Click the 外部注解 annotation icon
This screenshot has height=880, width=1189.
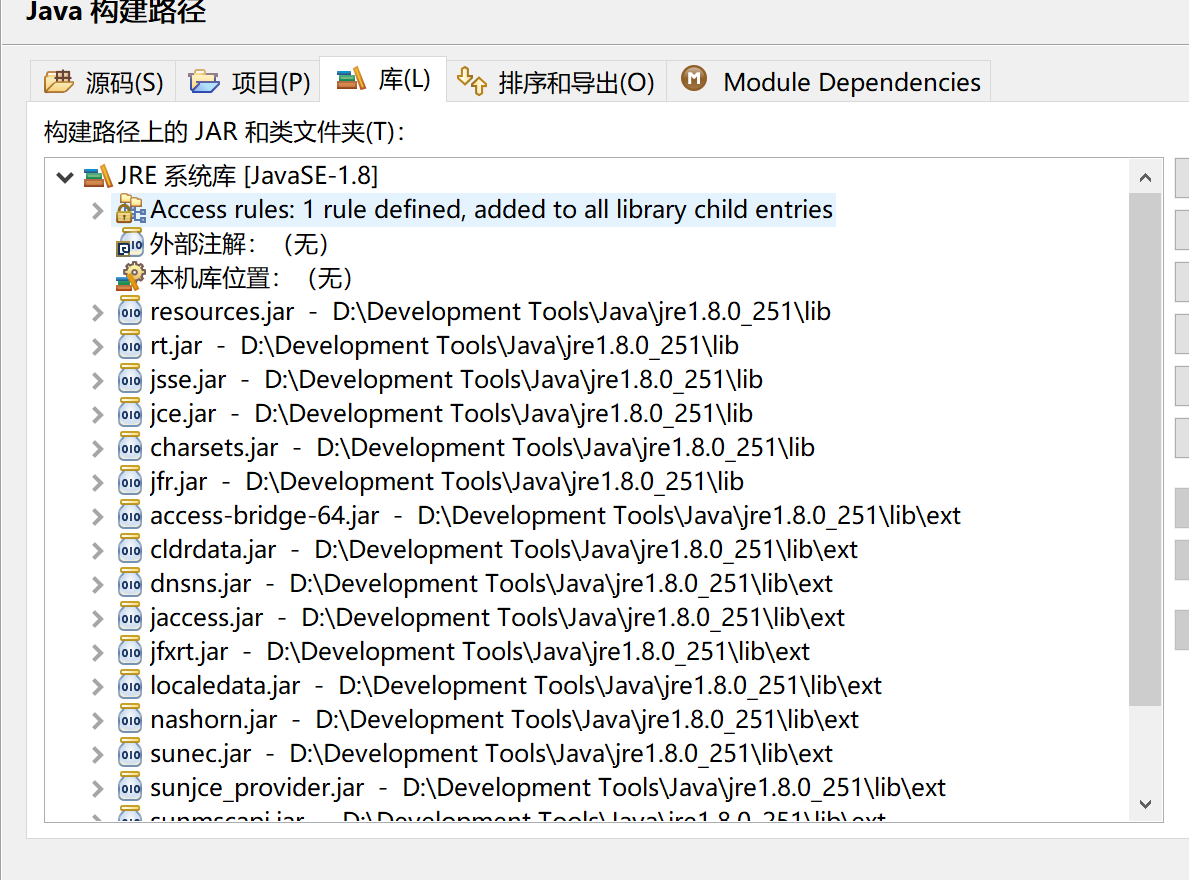(x=129, y=243)
